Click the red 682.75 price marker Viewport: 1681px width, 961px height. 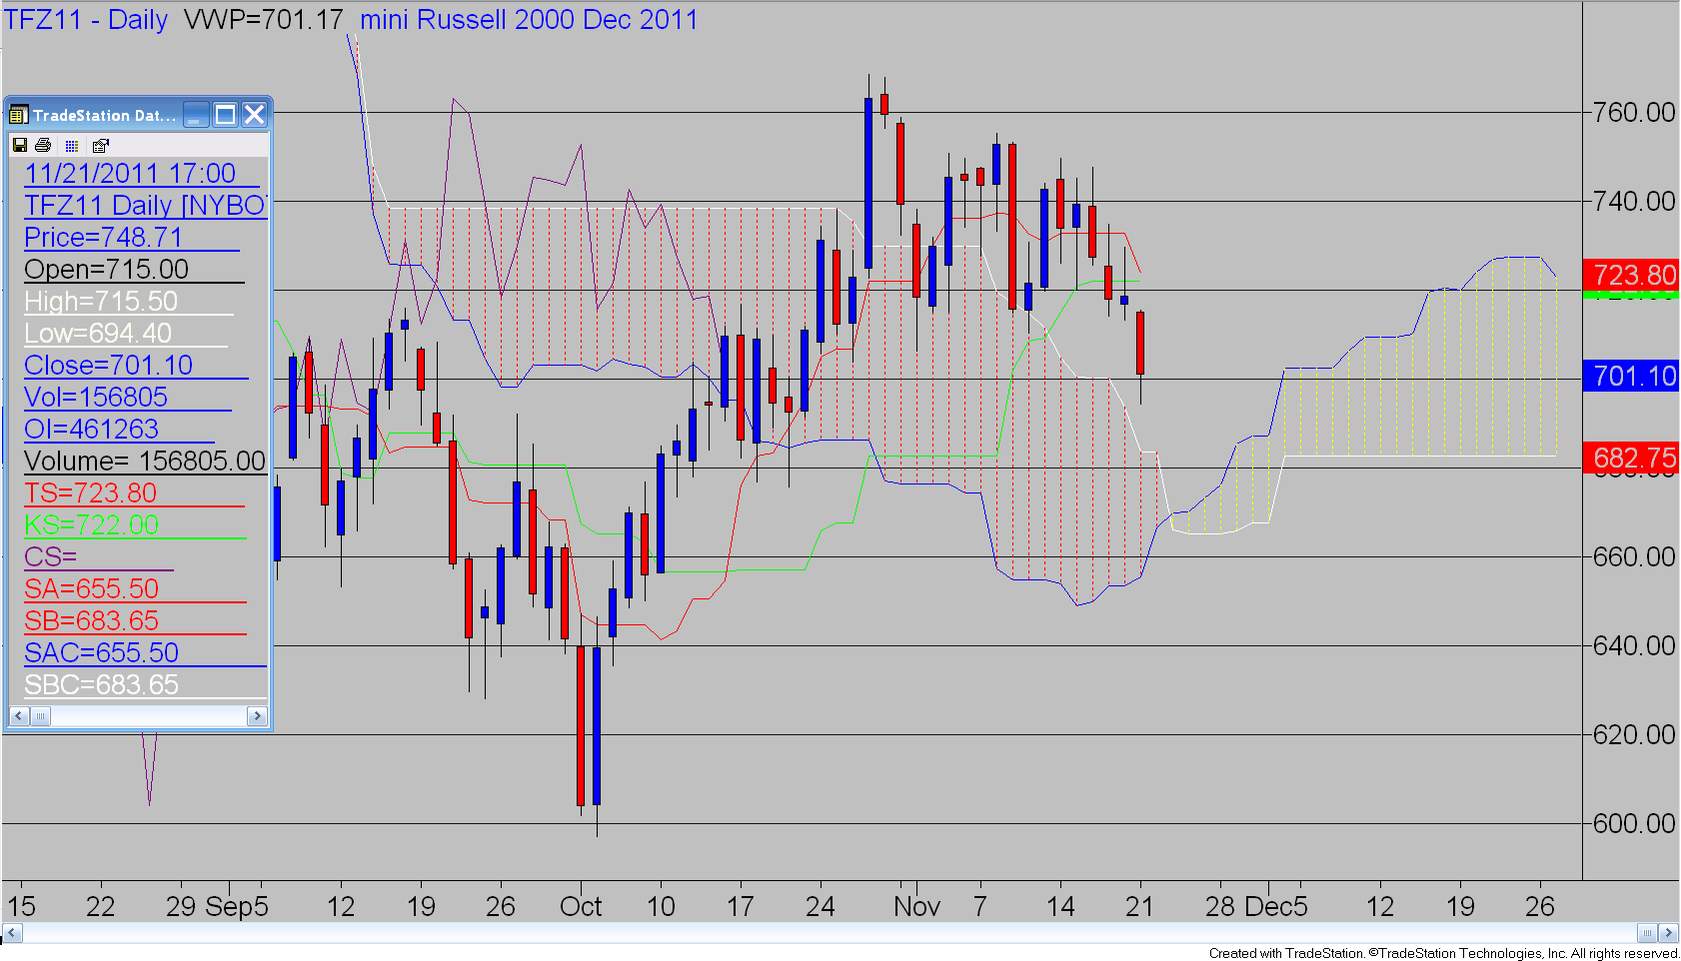(x=1631, y=458)
